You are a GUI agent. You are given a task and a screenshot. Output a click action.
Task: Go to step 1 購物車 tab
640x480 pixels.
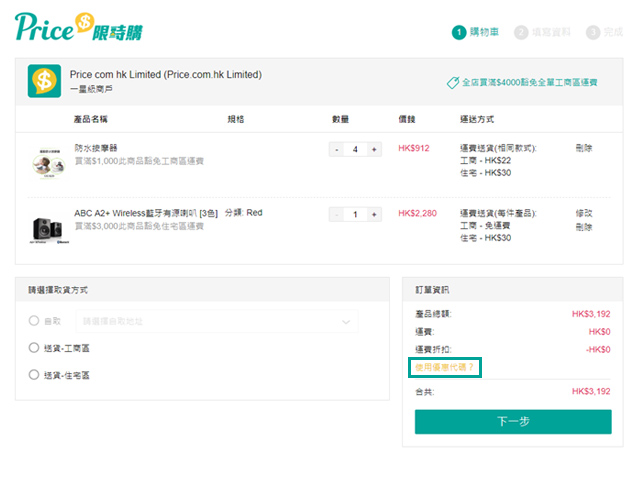(476, 32)
